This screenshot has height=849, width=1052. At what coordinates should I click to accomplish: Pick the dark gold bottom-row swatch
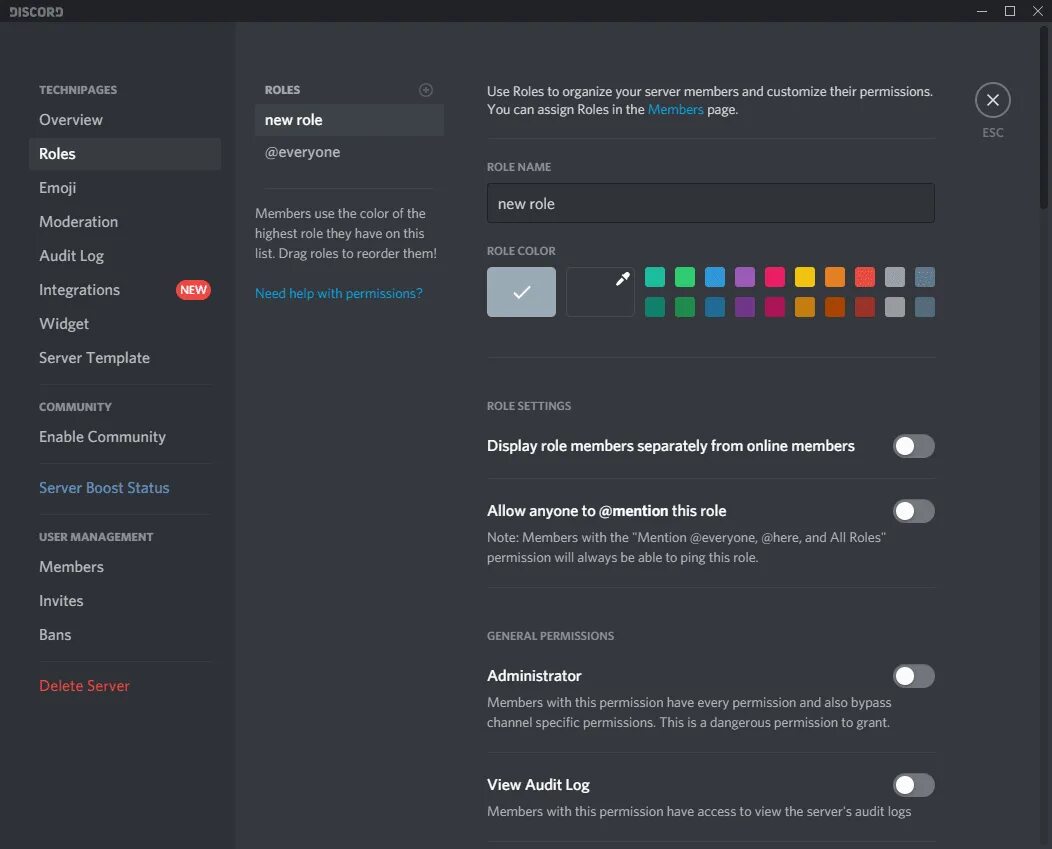click(x=804, y=307)
